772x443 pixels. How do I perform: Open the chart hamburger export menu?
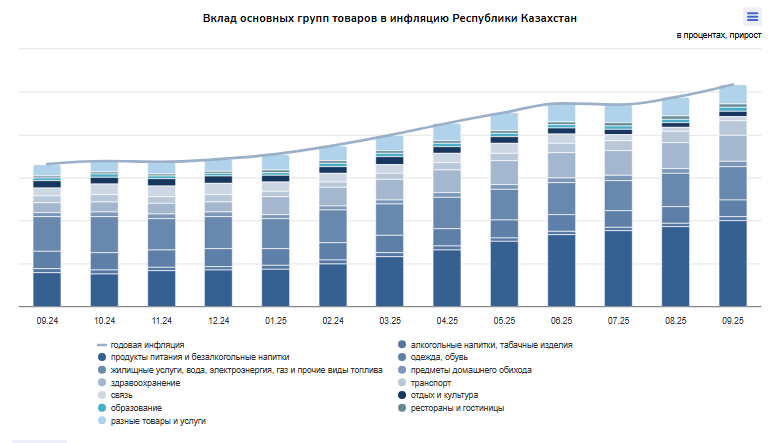tap(752, 16)
